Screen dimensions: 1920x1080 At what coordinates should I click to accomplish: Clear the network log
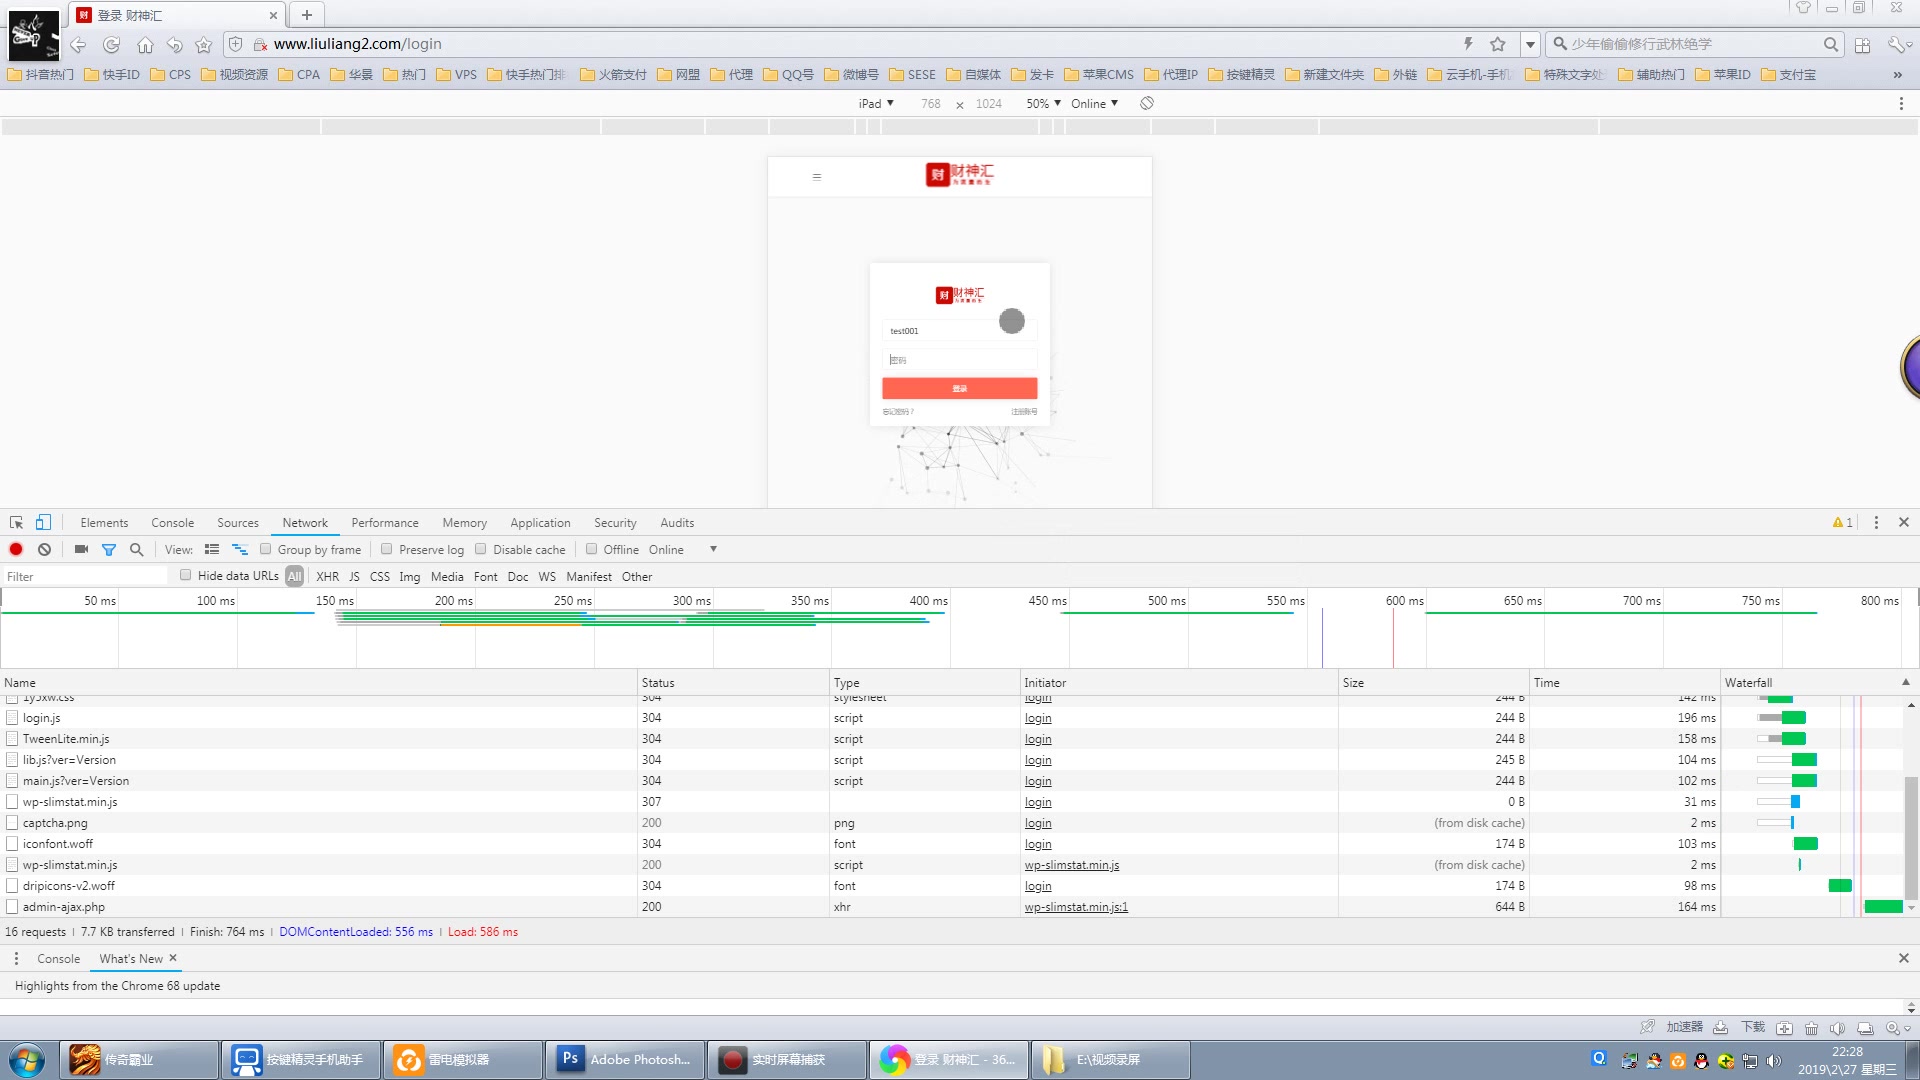pyautogui.click(x=44, y=549)
